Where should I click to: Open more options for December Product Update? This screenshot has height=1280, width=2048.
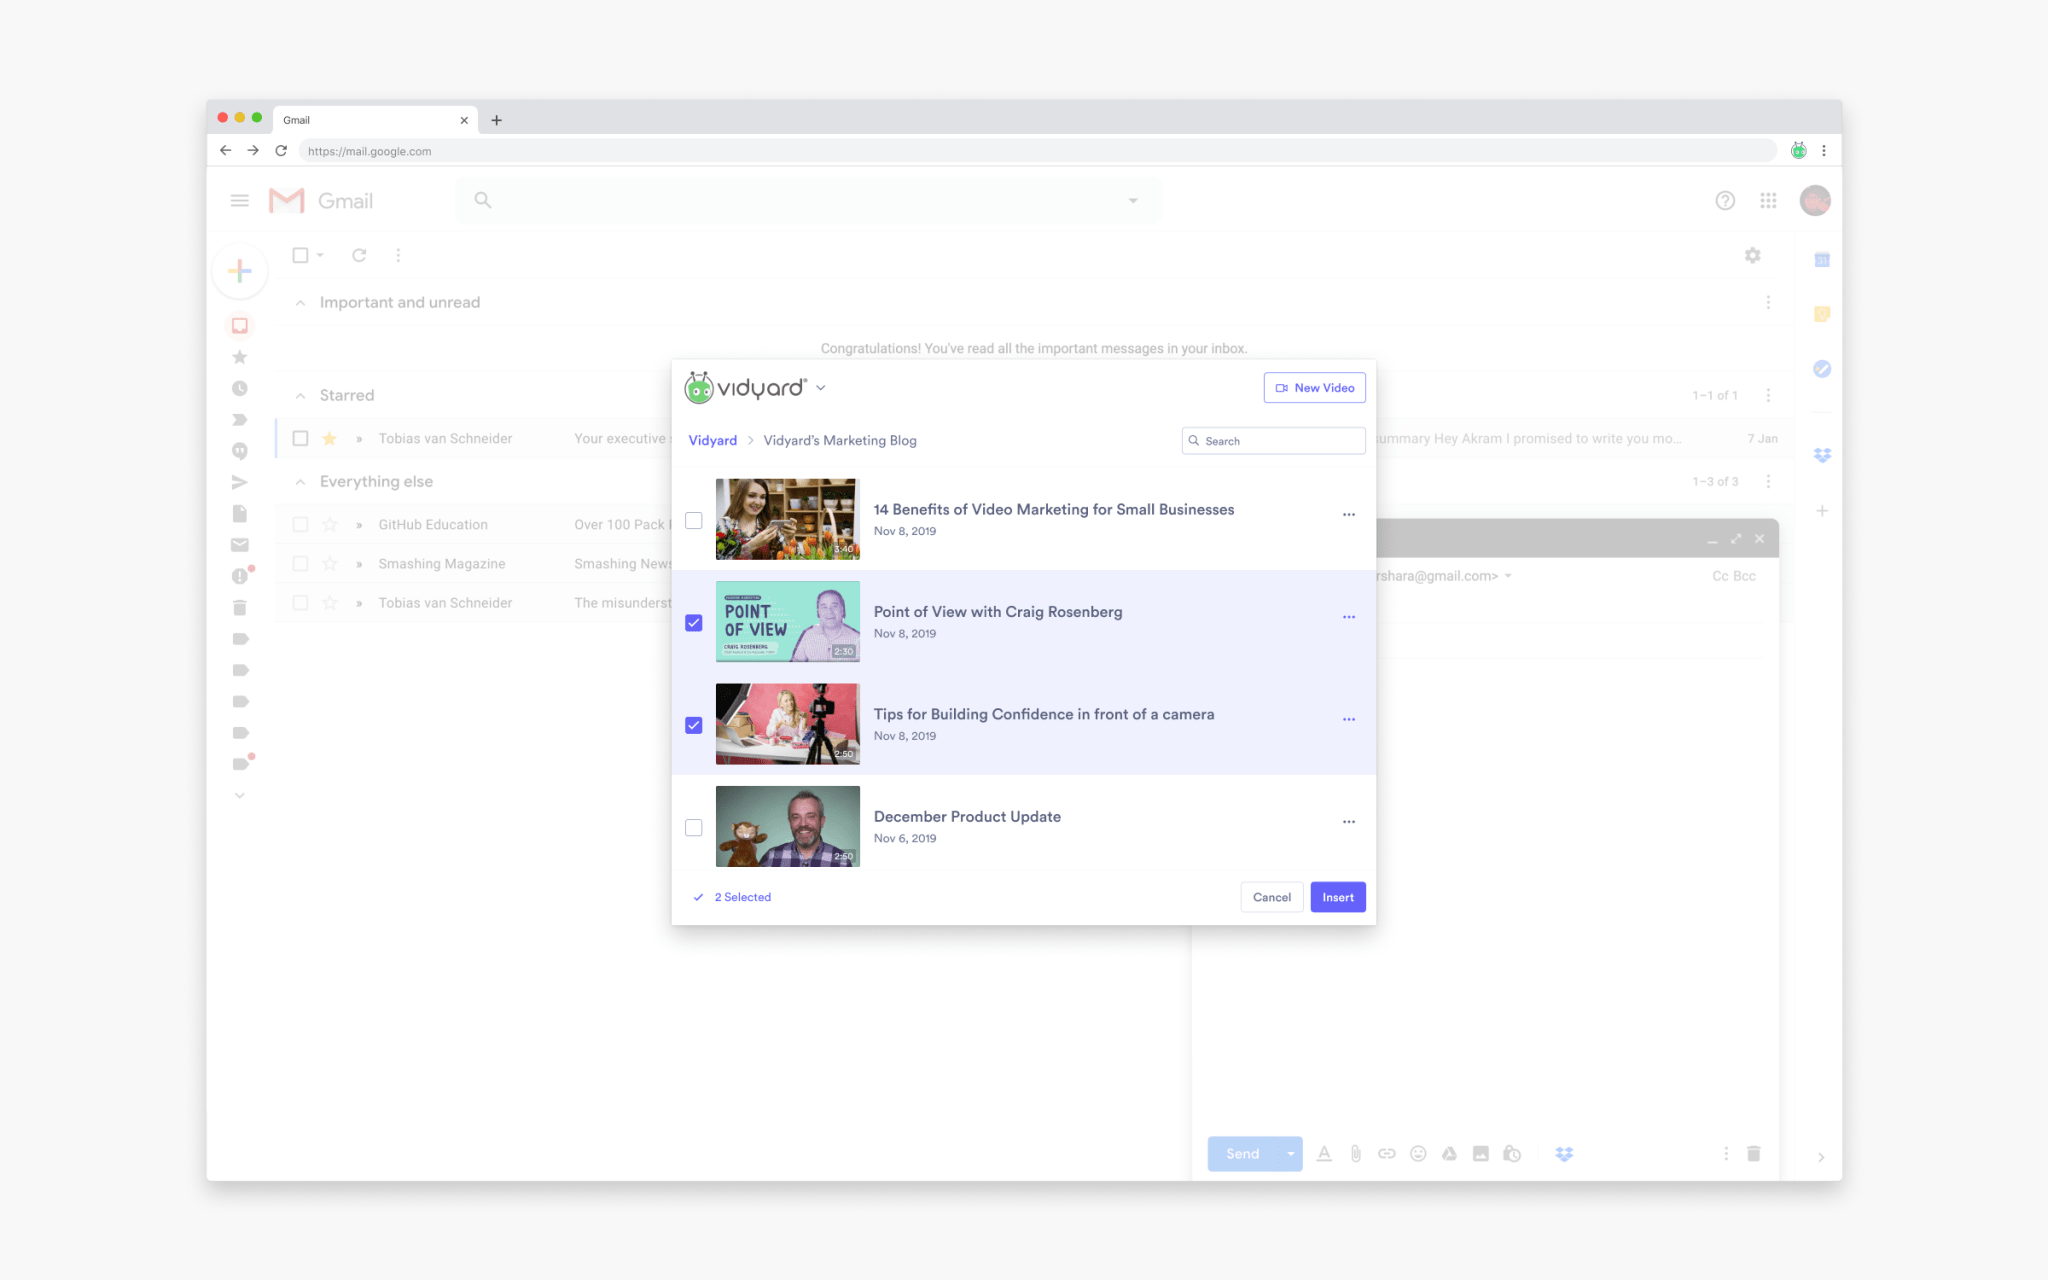pyautogui.click(x=1348, y=822)
